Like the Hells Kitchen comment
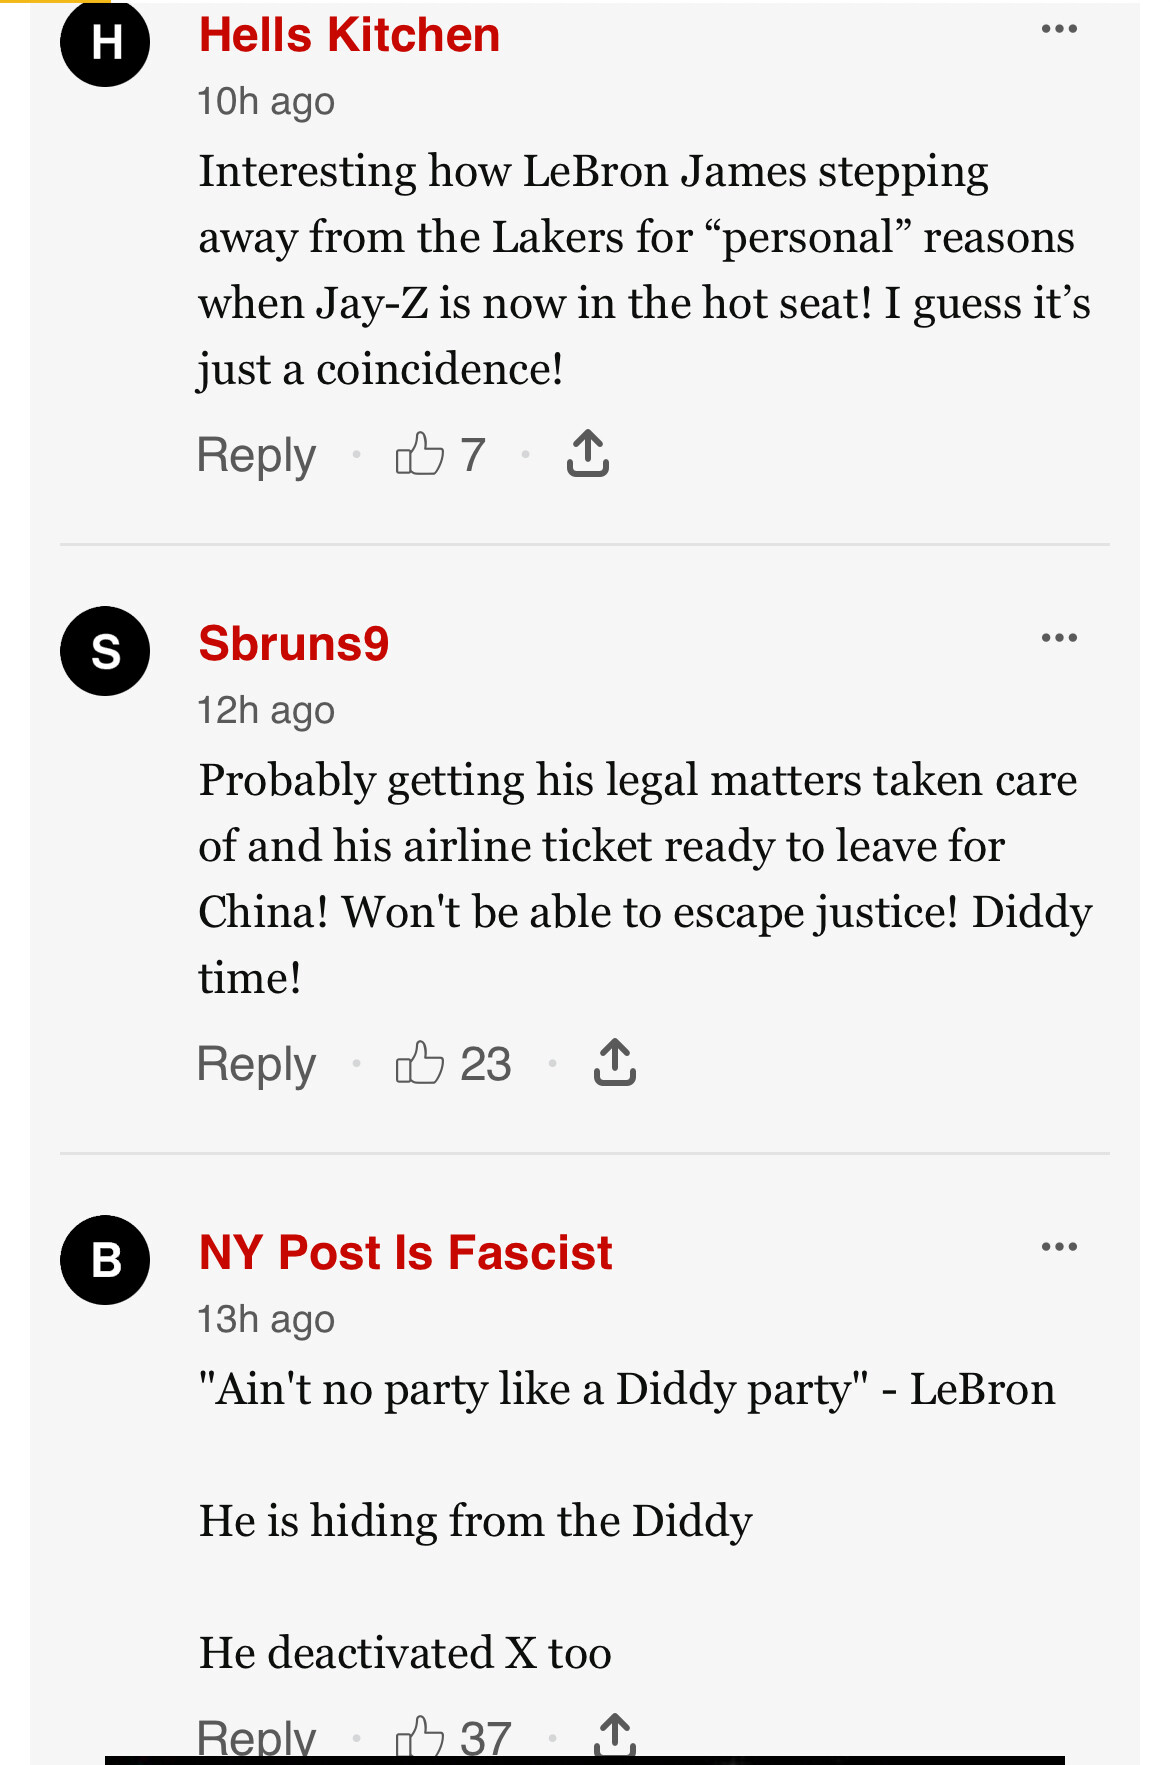This screenshot has height=1765, width=1170. pos(420,454)
